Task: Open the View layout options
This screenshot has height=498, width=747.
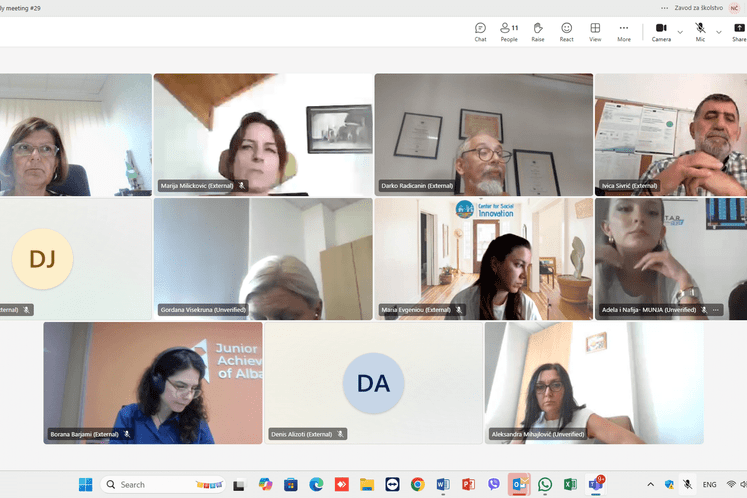Action: point(595,32)
